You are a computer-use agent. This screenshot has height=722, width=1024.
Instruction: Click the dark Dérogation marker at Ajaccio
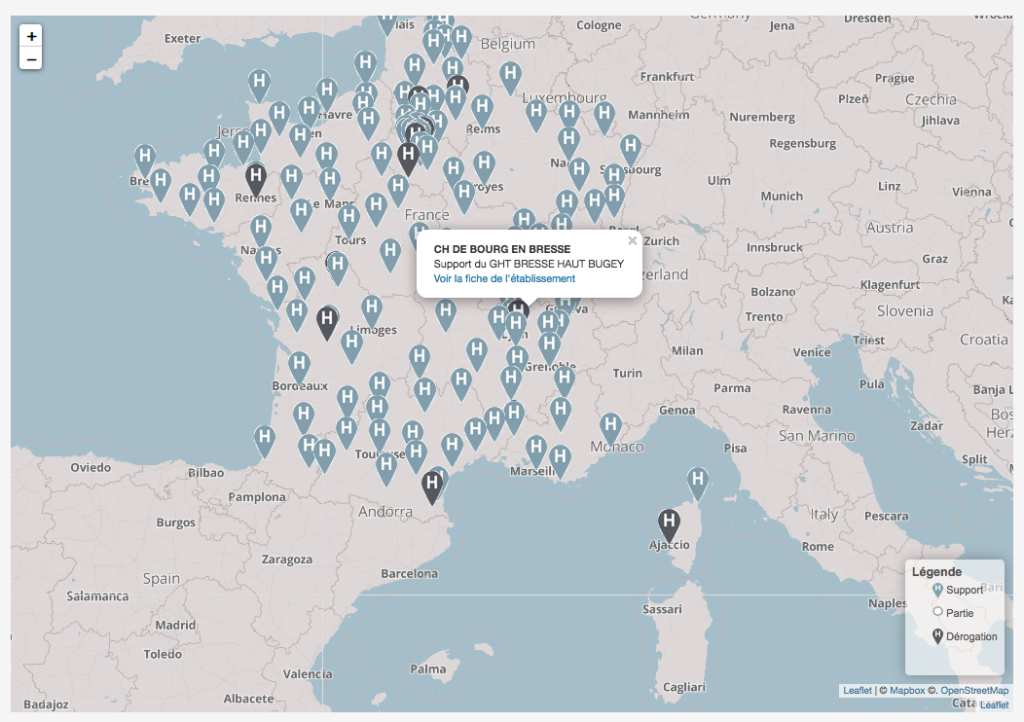coord(669,523)
